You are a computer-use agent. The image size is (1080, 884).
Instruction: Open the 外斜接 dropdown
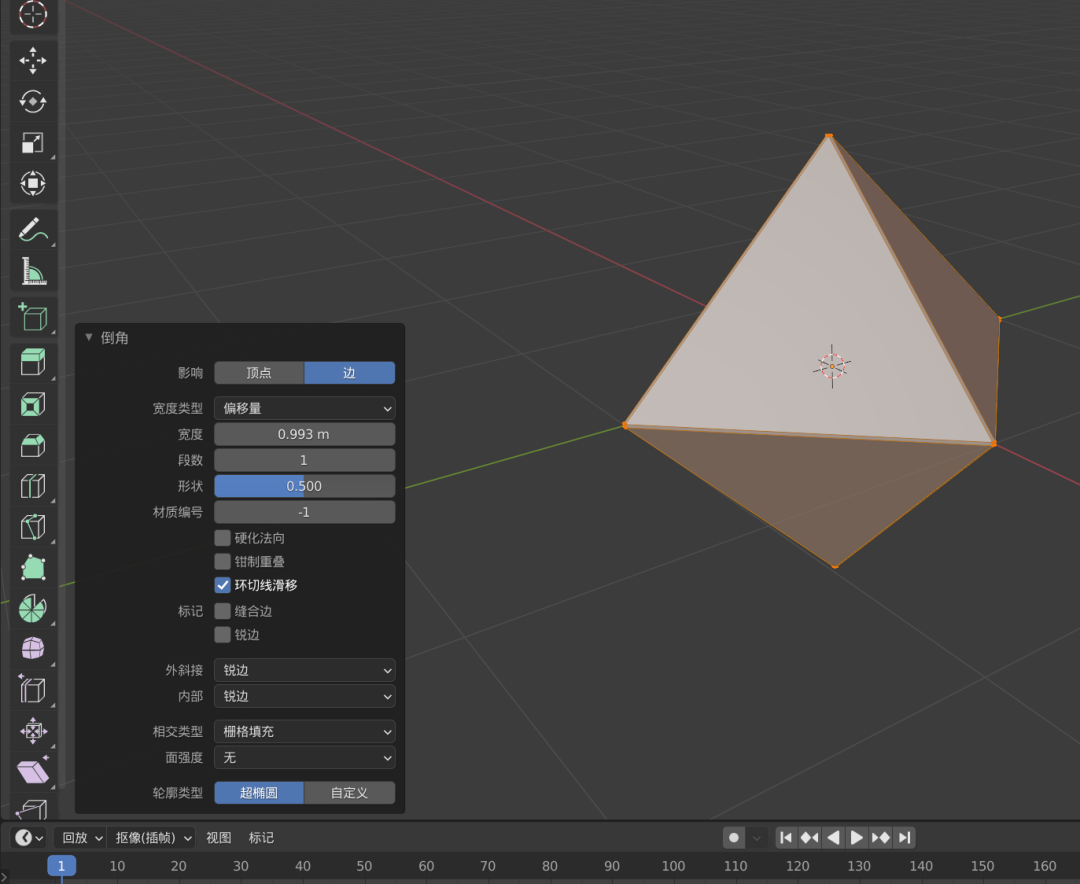(304, 670)
